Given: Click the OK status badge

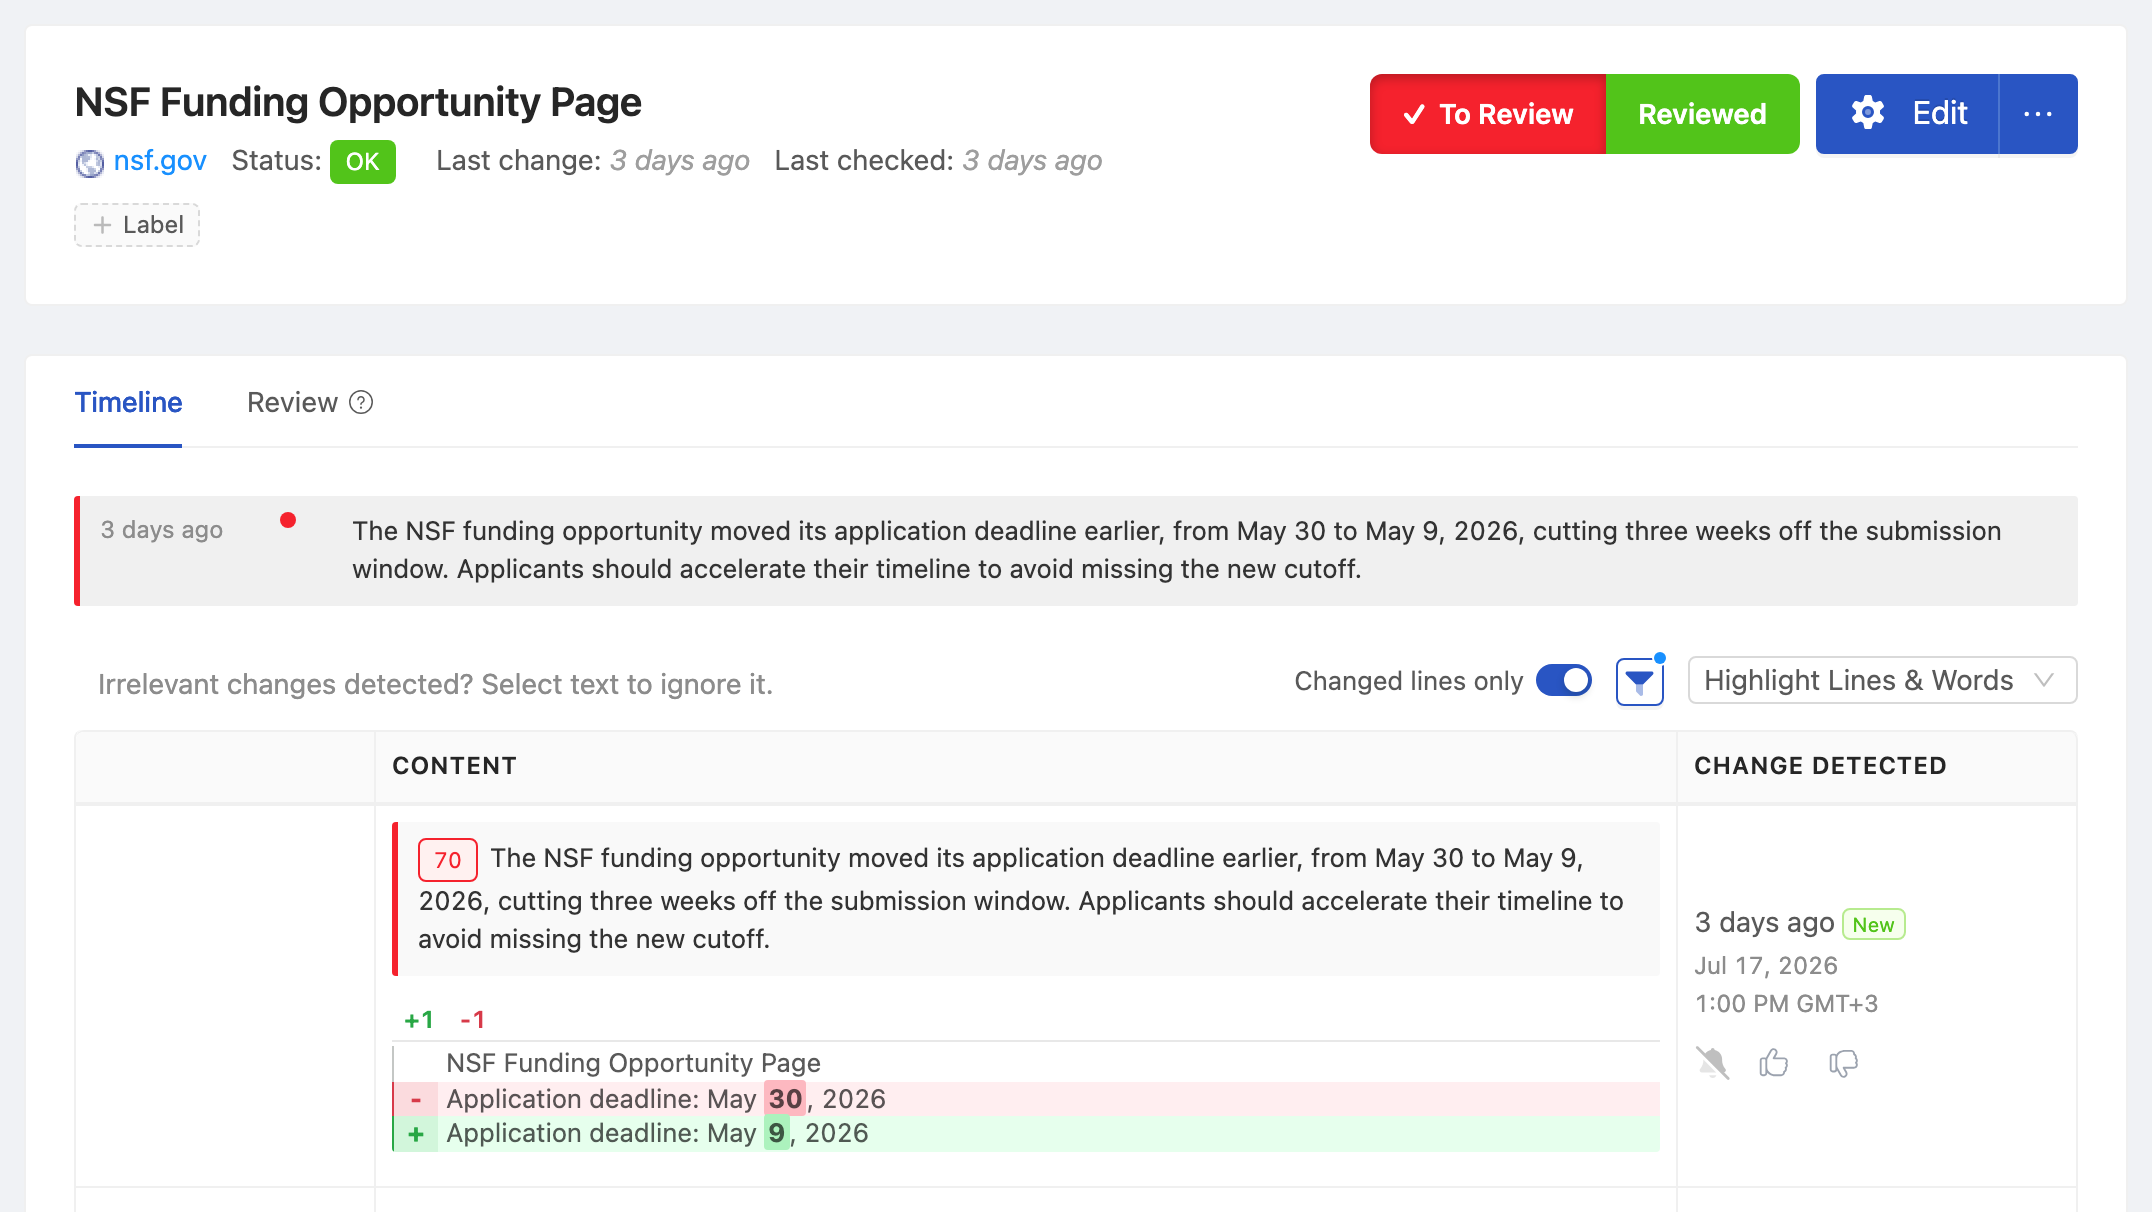Looking at the screenshot, I should (x=362, y=162).
